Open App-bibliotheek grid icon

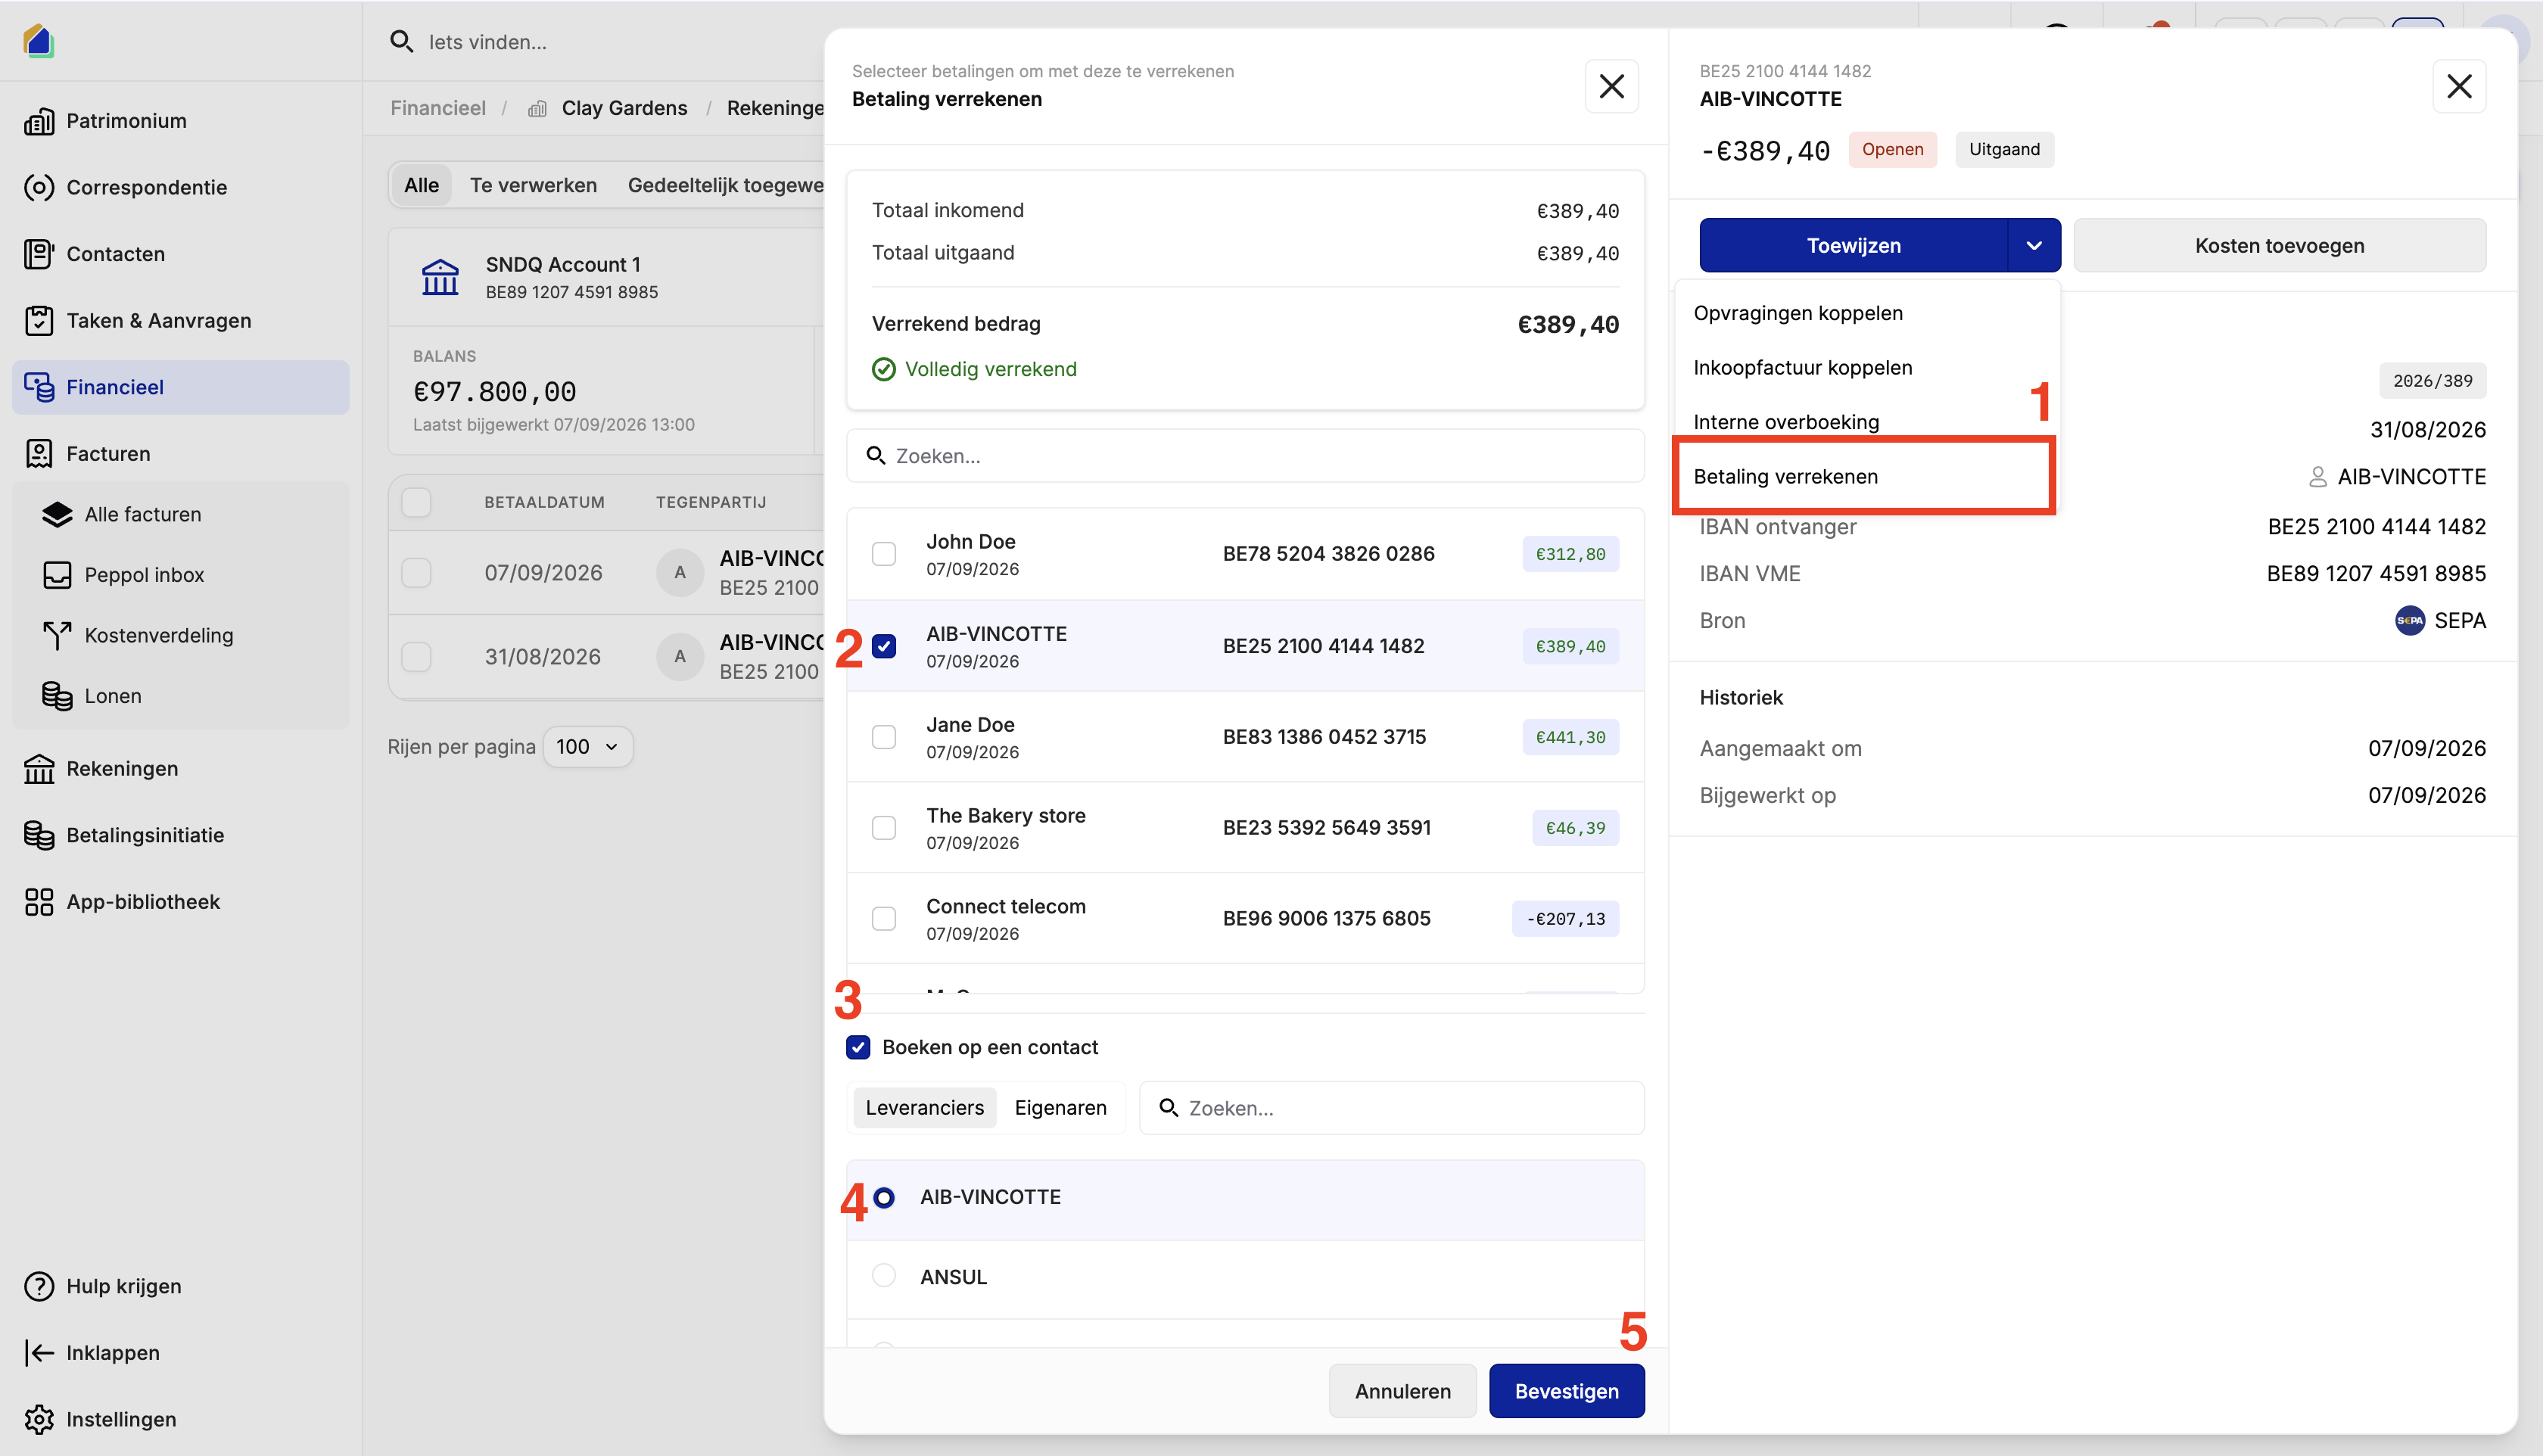tap(39, 902)
